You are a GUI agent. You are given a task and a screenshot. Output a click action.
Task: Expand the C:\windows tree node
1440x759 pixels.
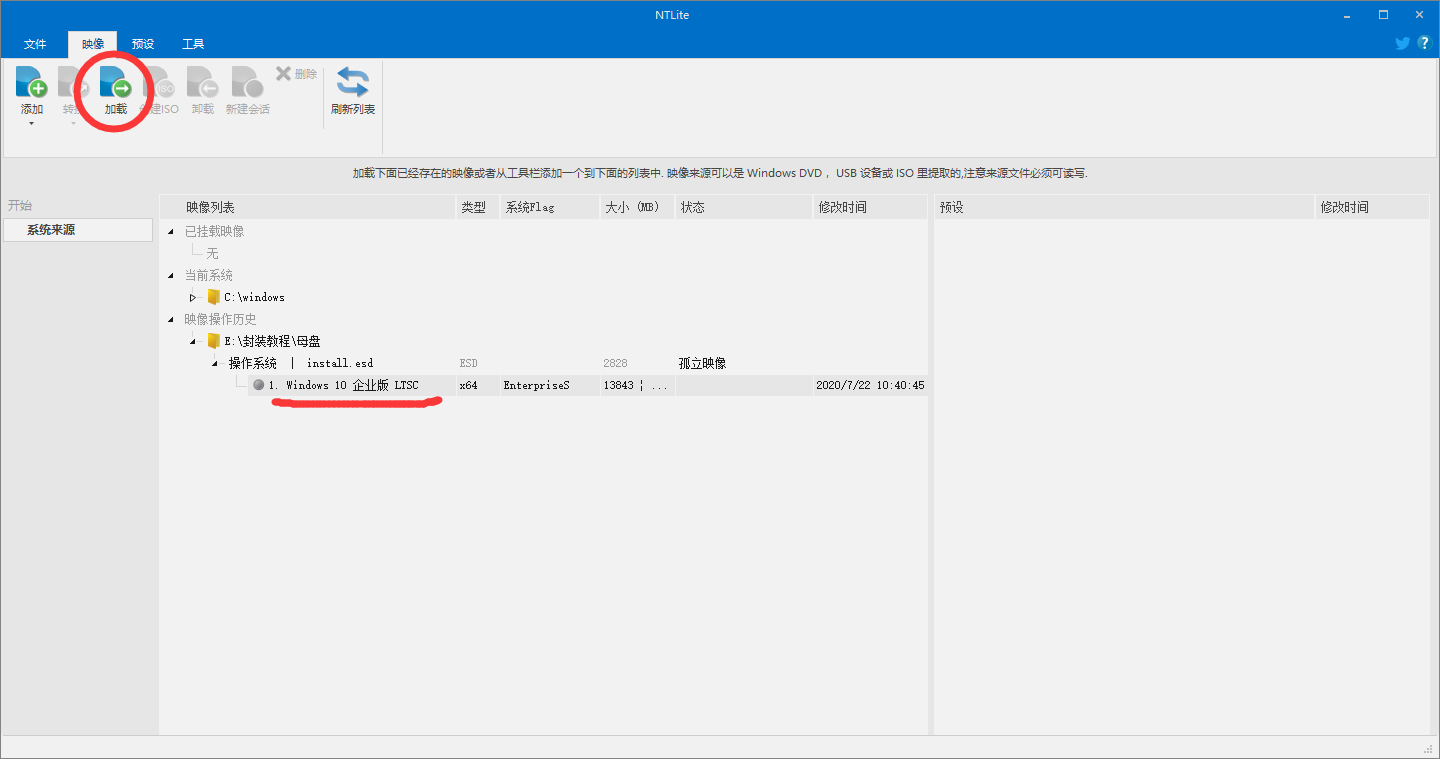(193, 297)
